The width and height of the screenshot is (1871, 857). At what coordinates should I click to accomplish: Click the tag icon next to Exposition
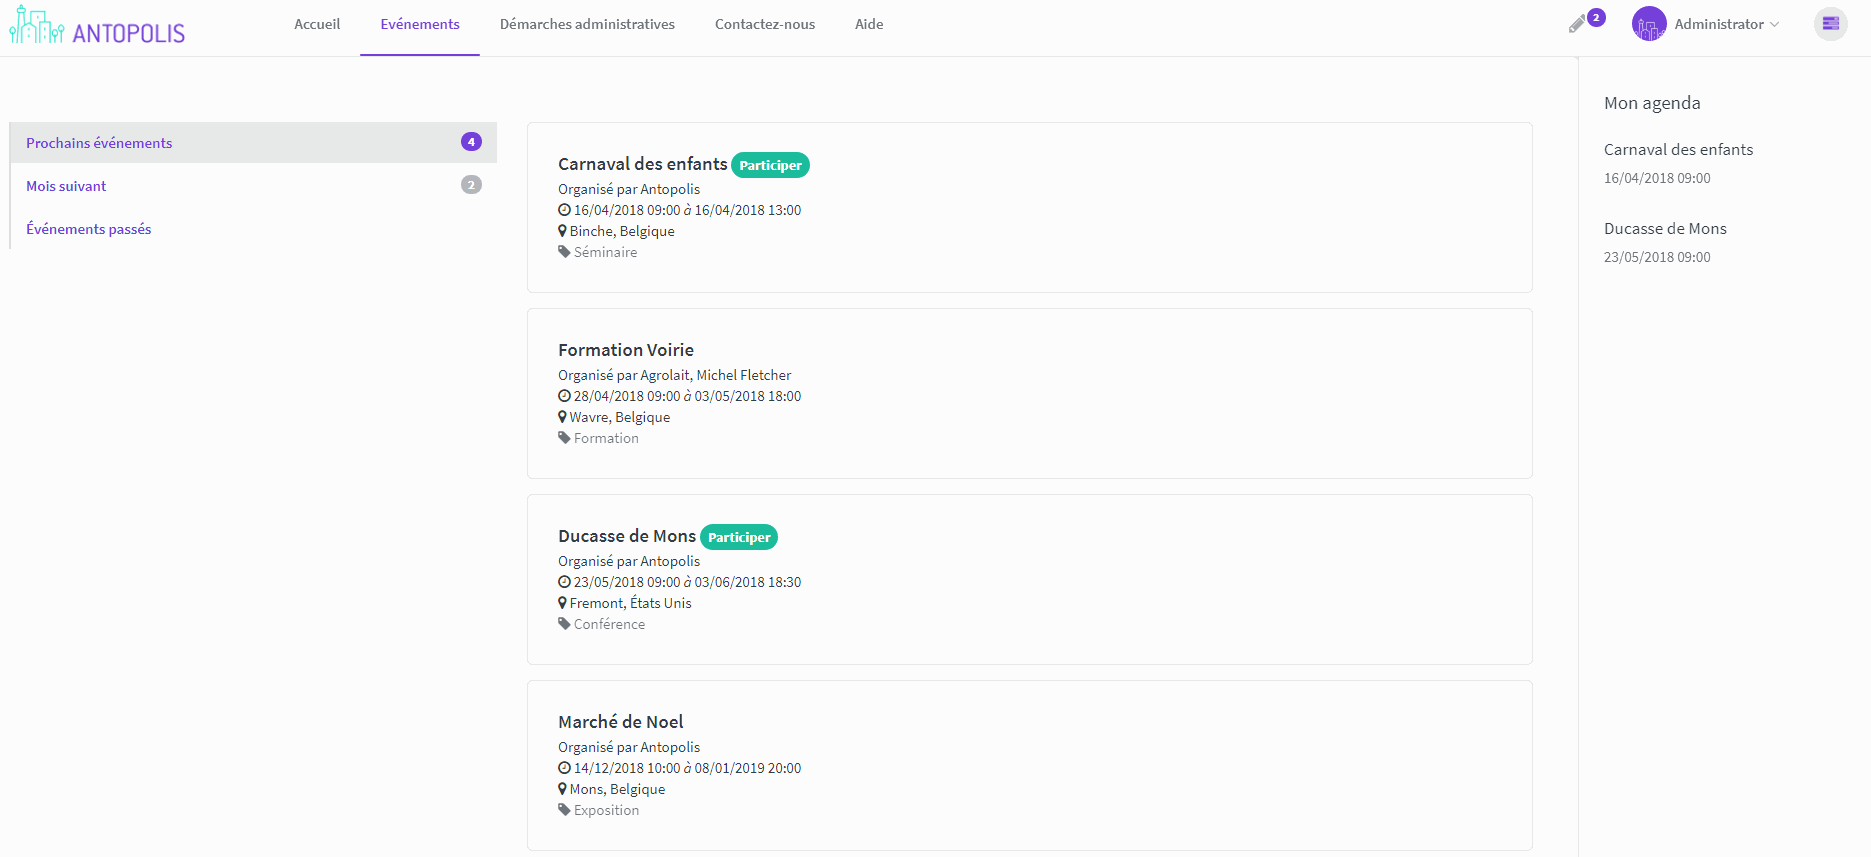(x=564, y=810)
